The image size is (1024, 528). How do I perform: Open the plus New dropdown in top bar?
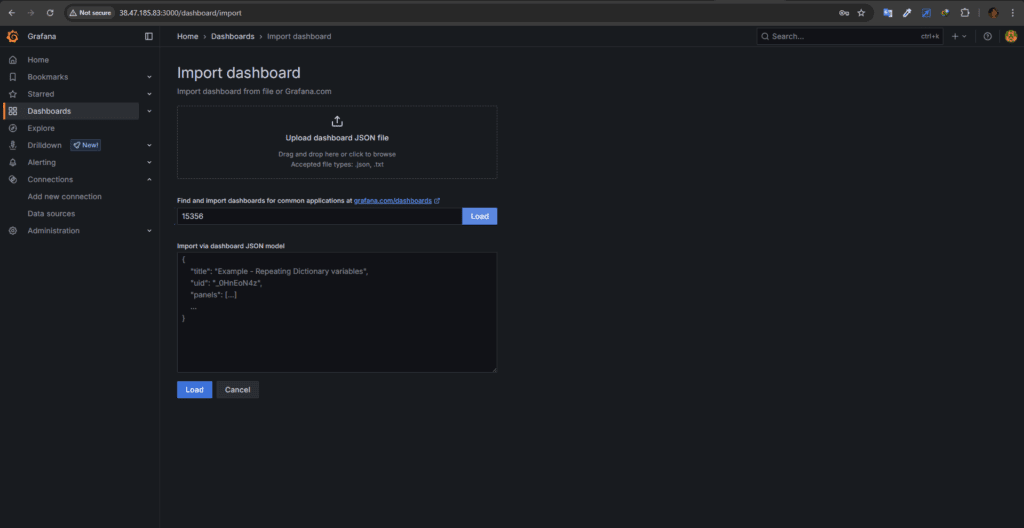(x=959, y=37)
